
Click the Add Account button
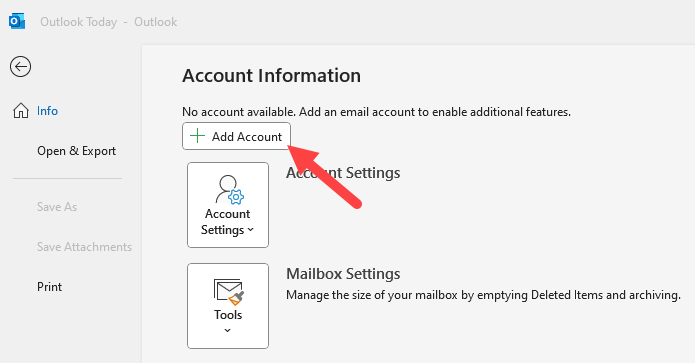pos(236,137)
